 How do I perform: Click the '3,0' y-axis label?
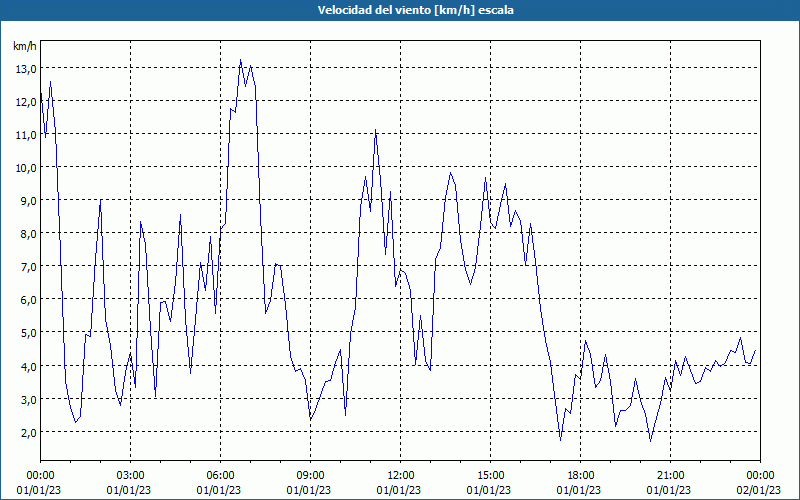29,400
